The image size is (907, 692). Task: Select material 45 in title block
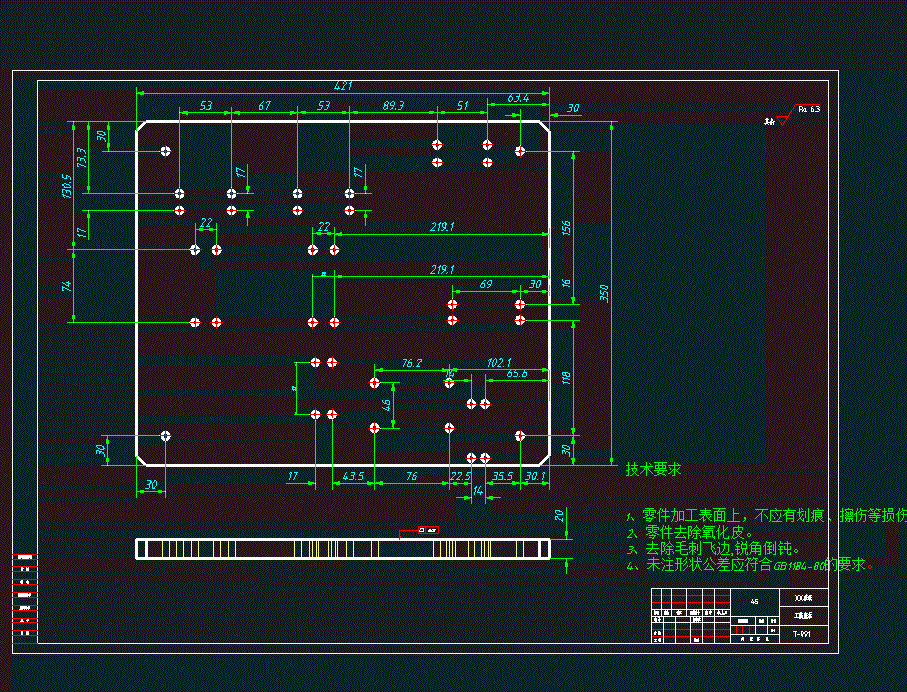point(754,602)
